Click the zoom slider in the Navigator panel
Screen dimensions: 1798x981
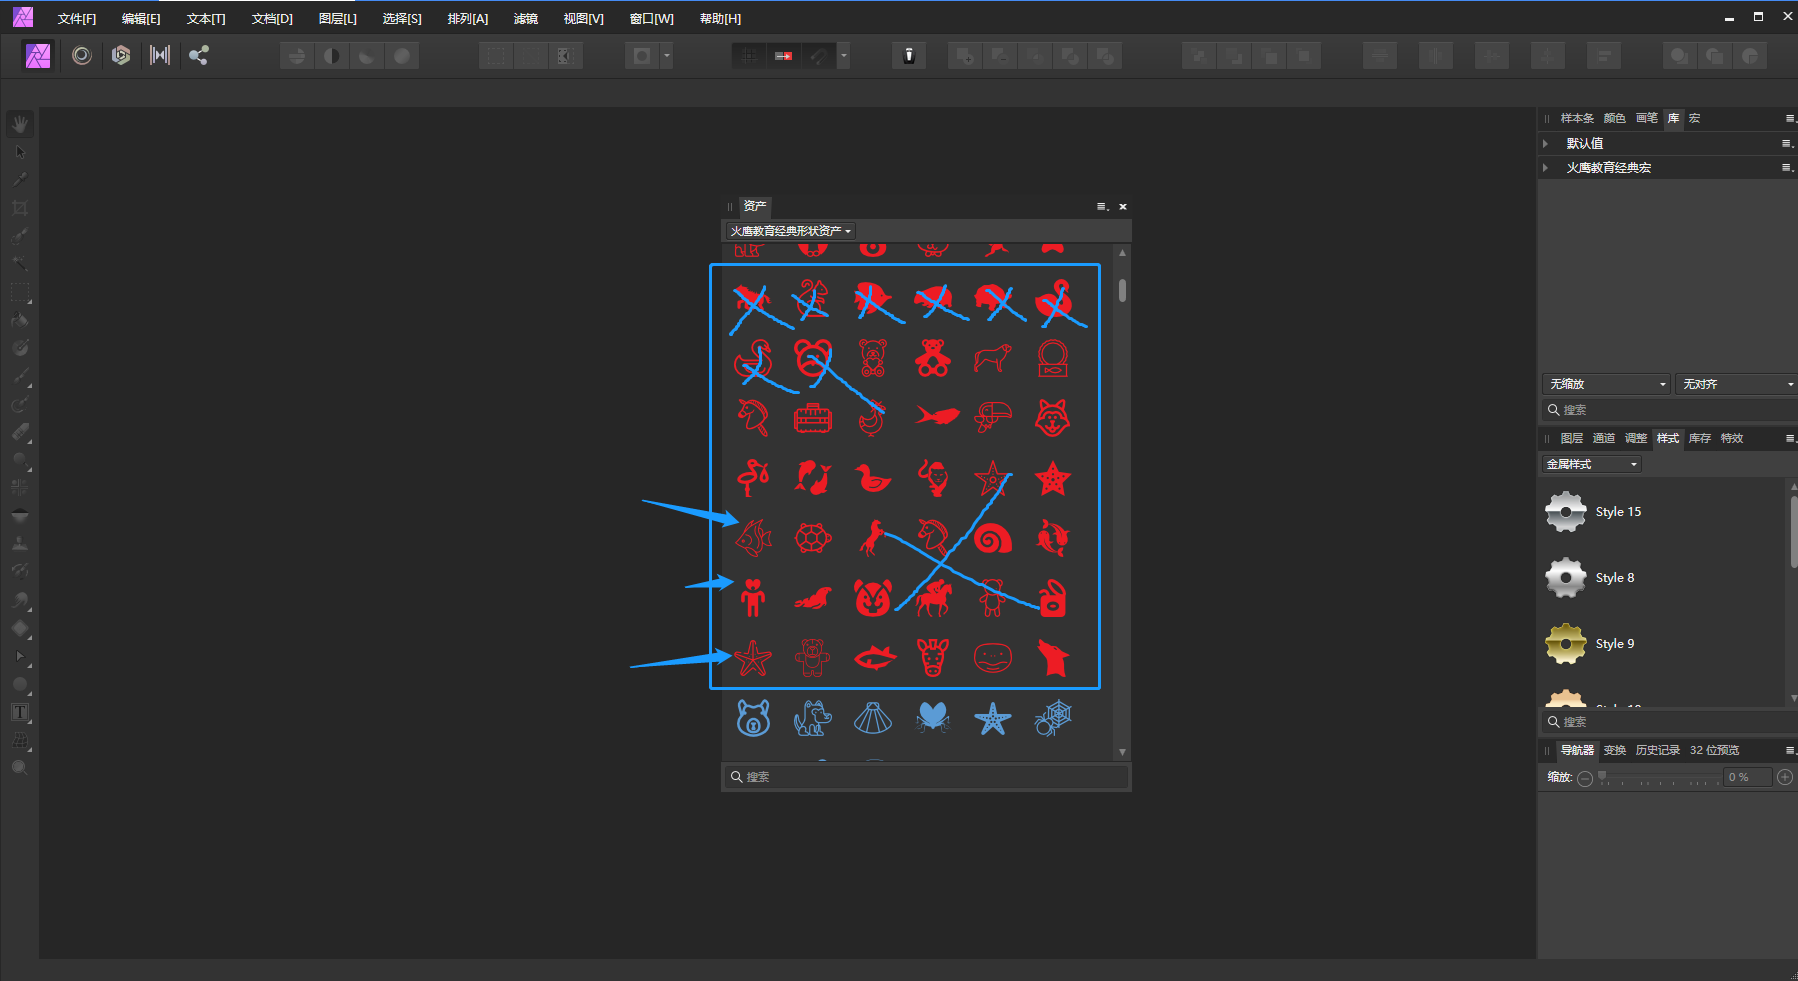tap(1660, 778)
